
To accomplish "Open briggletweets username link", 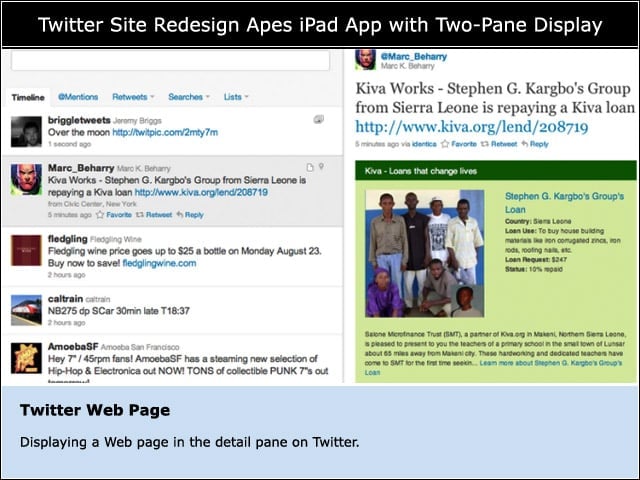I will click(x=79, y=120).
